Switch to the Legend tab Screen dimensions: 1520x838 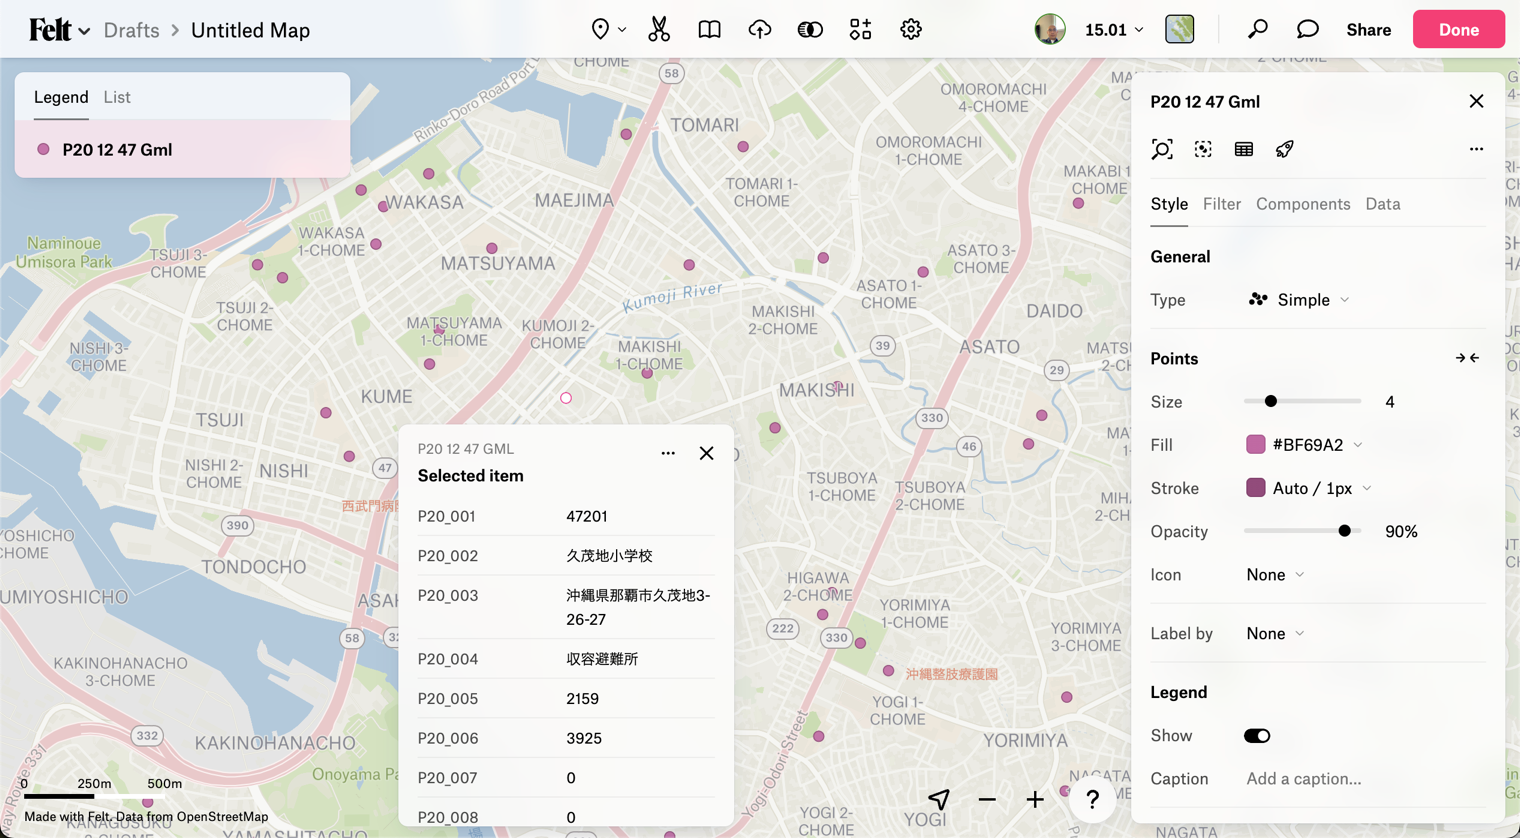pyautogui.click(x=61, y=97)
